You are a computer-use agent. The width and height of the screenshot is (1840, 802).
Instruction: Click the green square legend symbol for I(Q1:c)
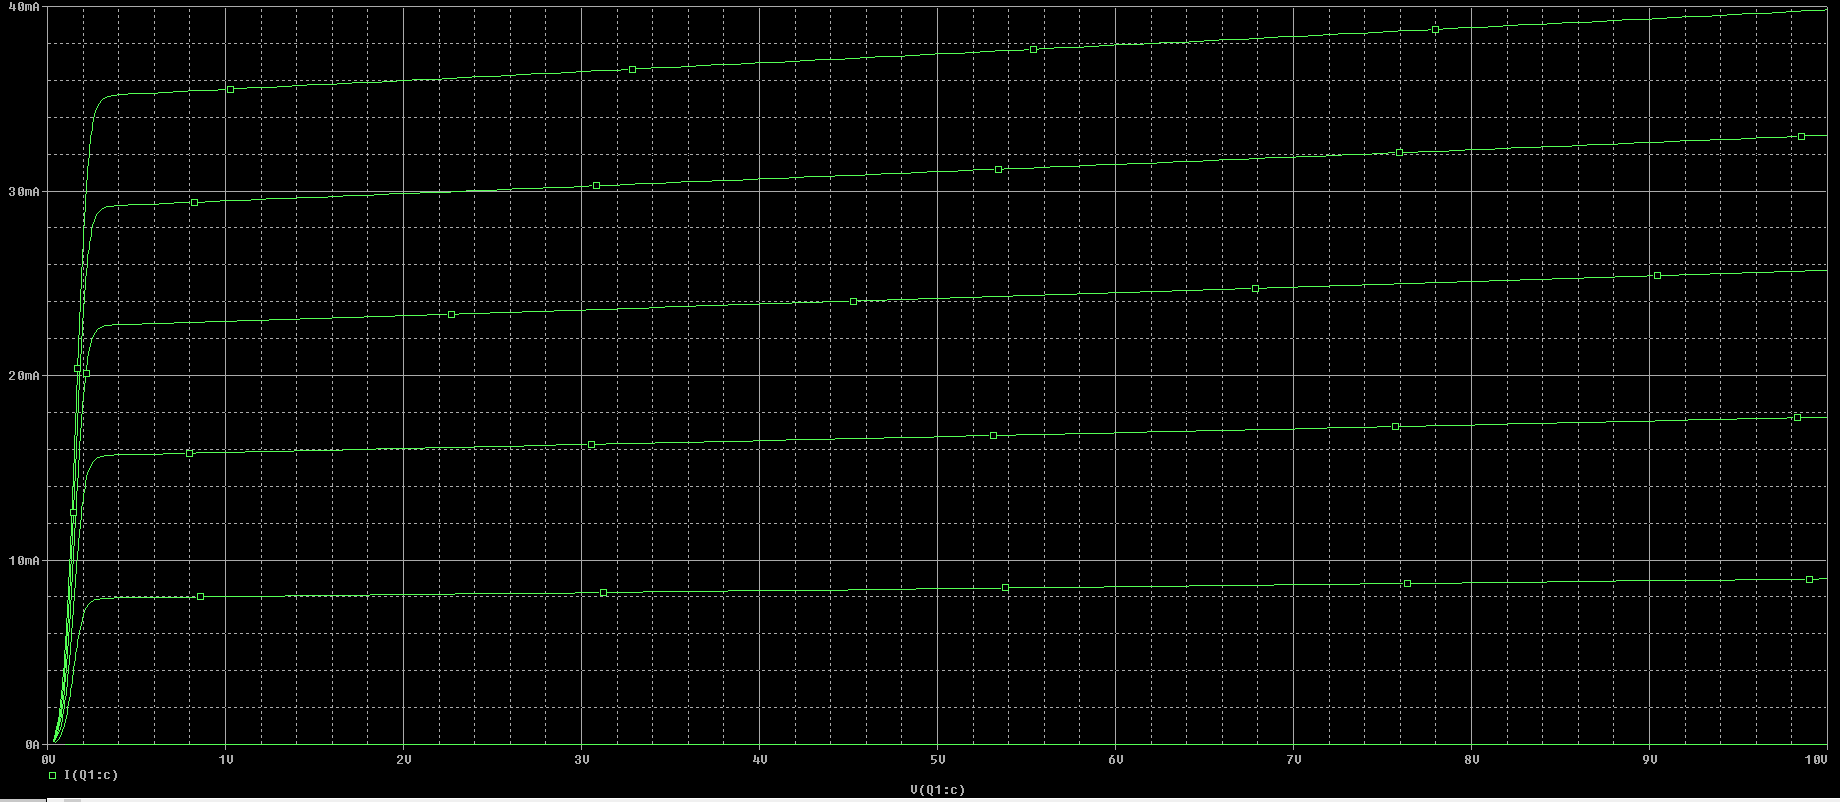tap(52, 775)
